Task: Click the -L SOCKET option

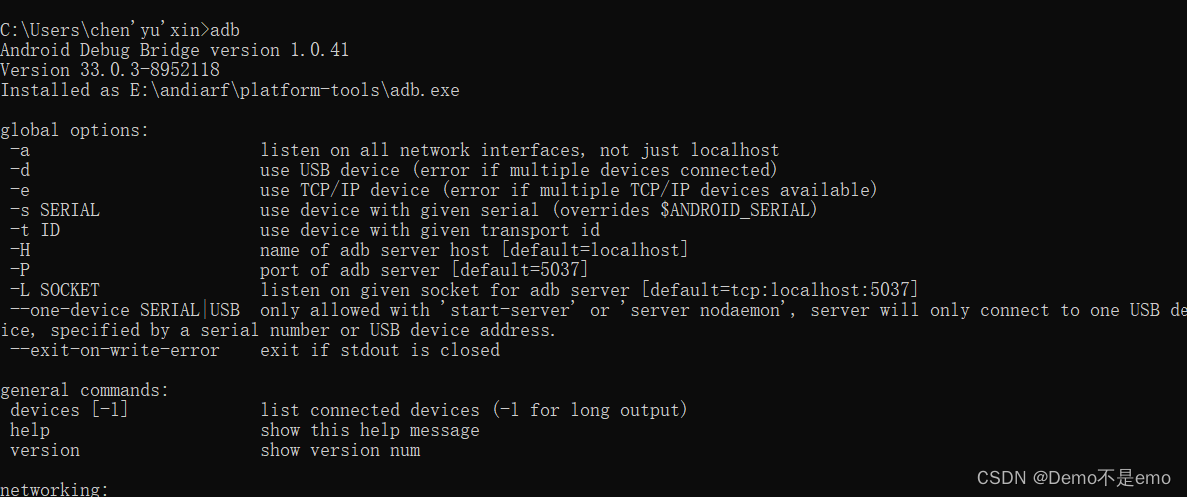Action: [x=55, y=290]
